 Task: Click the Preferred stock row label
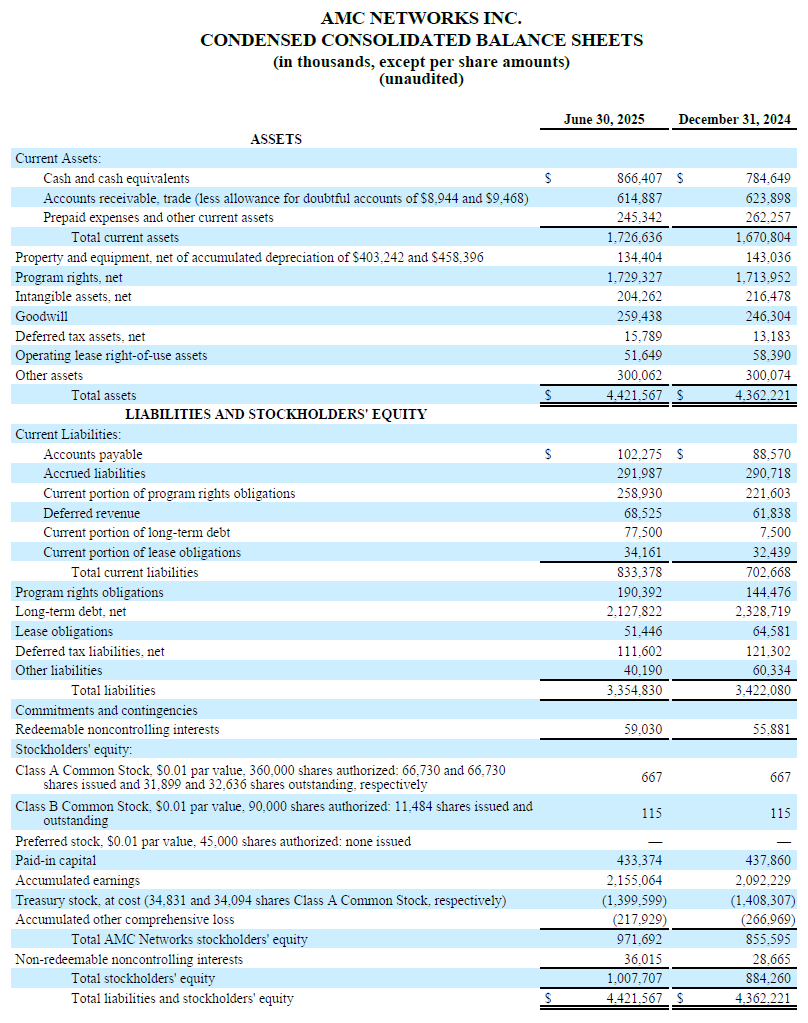point(213,842)
